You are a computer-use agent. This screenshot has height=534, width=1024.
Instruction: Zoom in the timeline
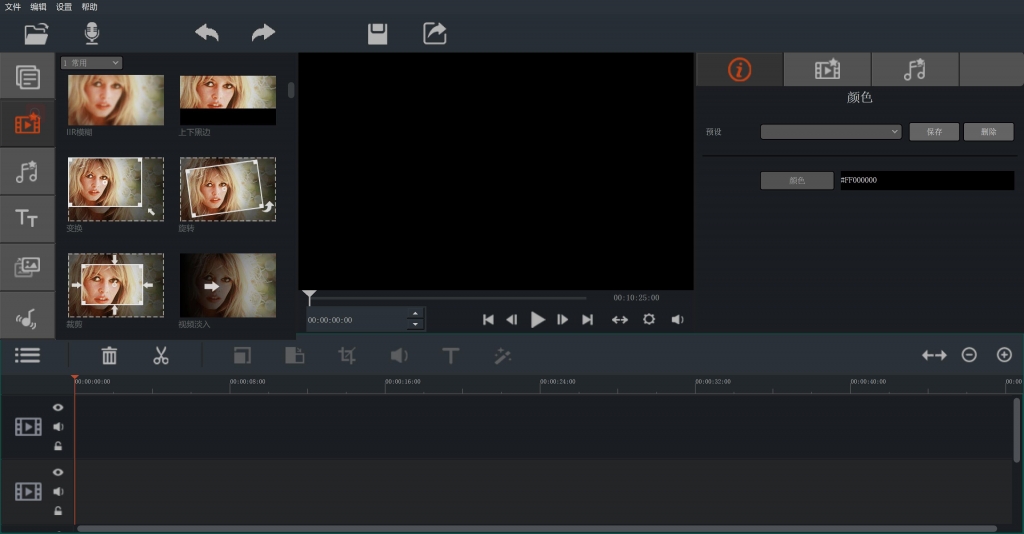1004,354
